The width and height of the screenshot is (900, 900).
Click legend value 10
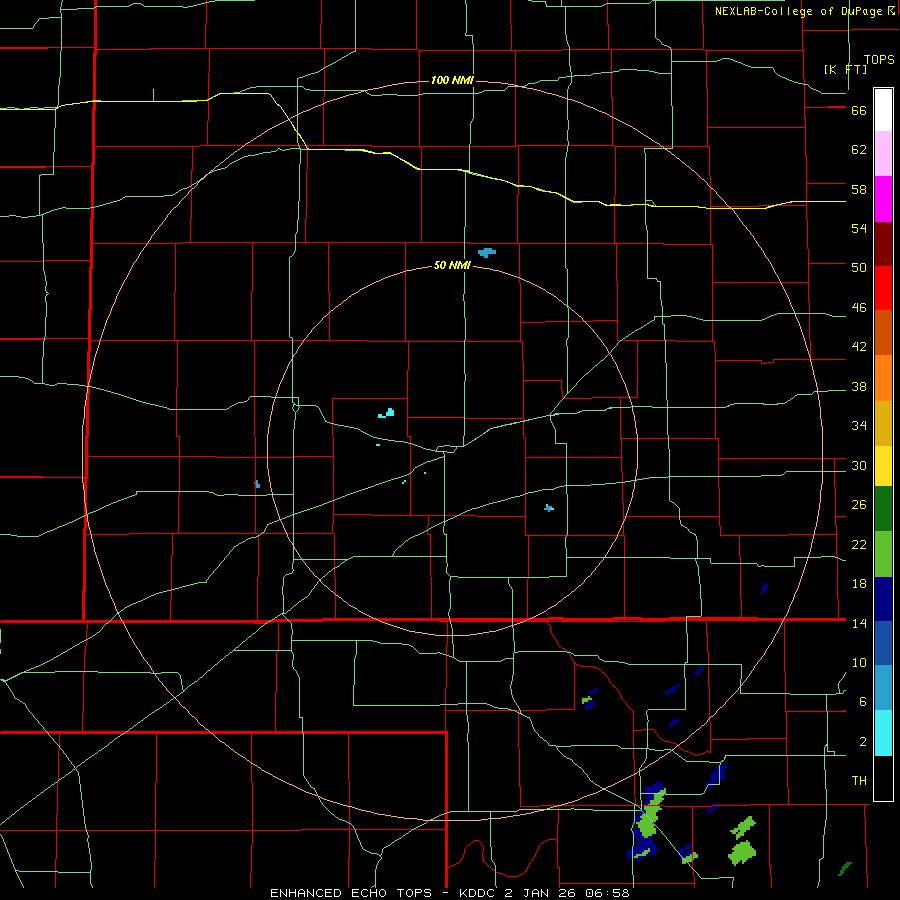tap(859, 662)
